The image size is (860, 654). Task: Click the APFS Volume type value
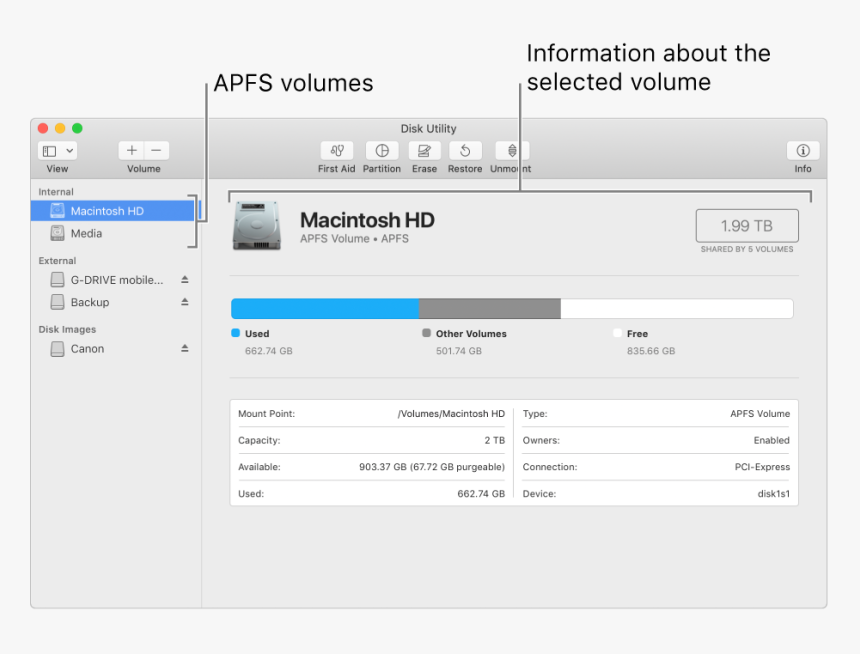pos(760,414)
